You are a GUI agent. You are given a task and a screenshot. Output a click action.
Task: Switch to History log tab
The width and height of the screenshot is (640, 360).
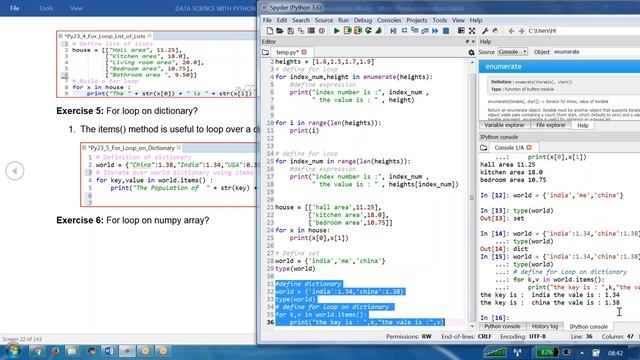[544, 327]
